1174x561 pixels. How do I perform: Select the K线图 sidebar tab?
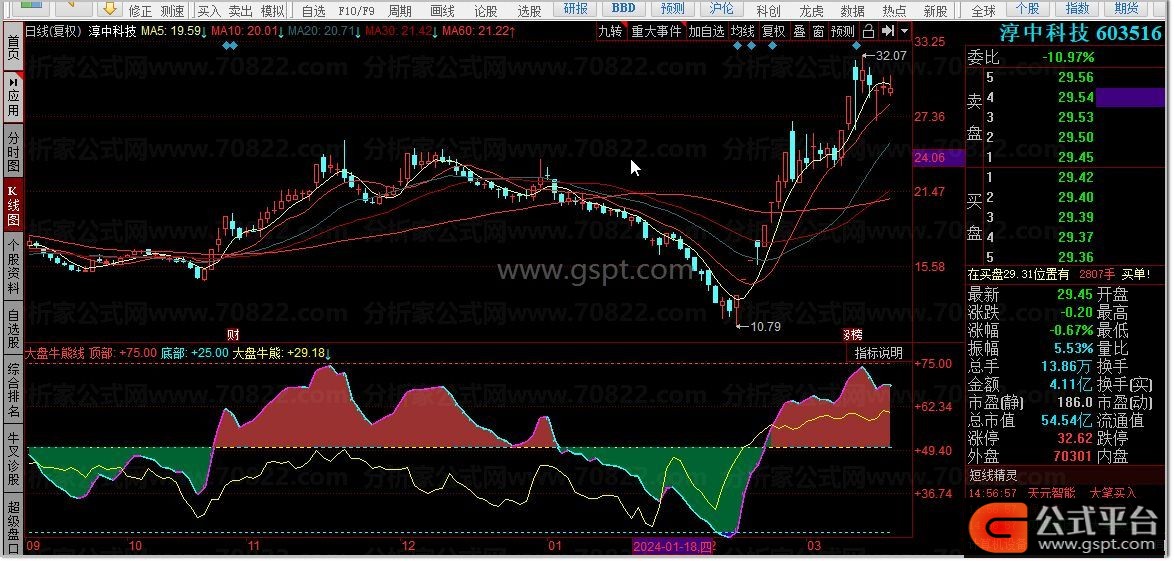tap(13, 204)
